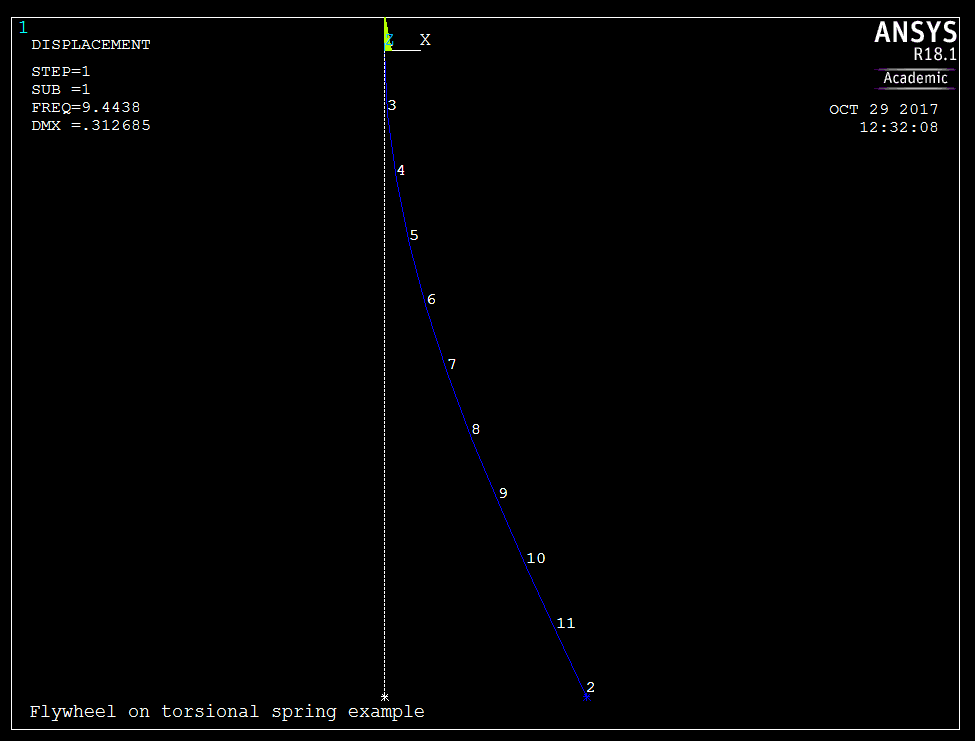Select node 11 near the beam end
Image resolution: width=975 pixels, height=741 pixels.
[565, 624]
